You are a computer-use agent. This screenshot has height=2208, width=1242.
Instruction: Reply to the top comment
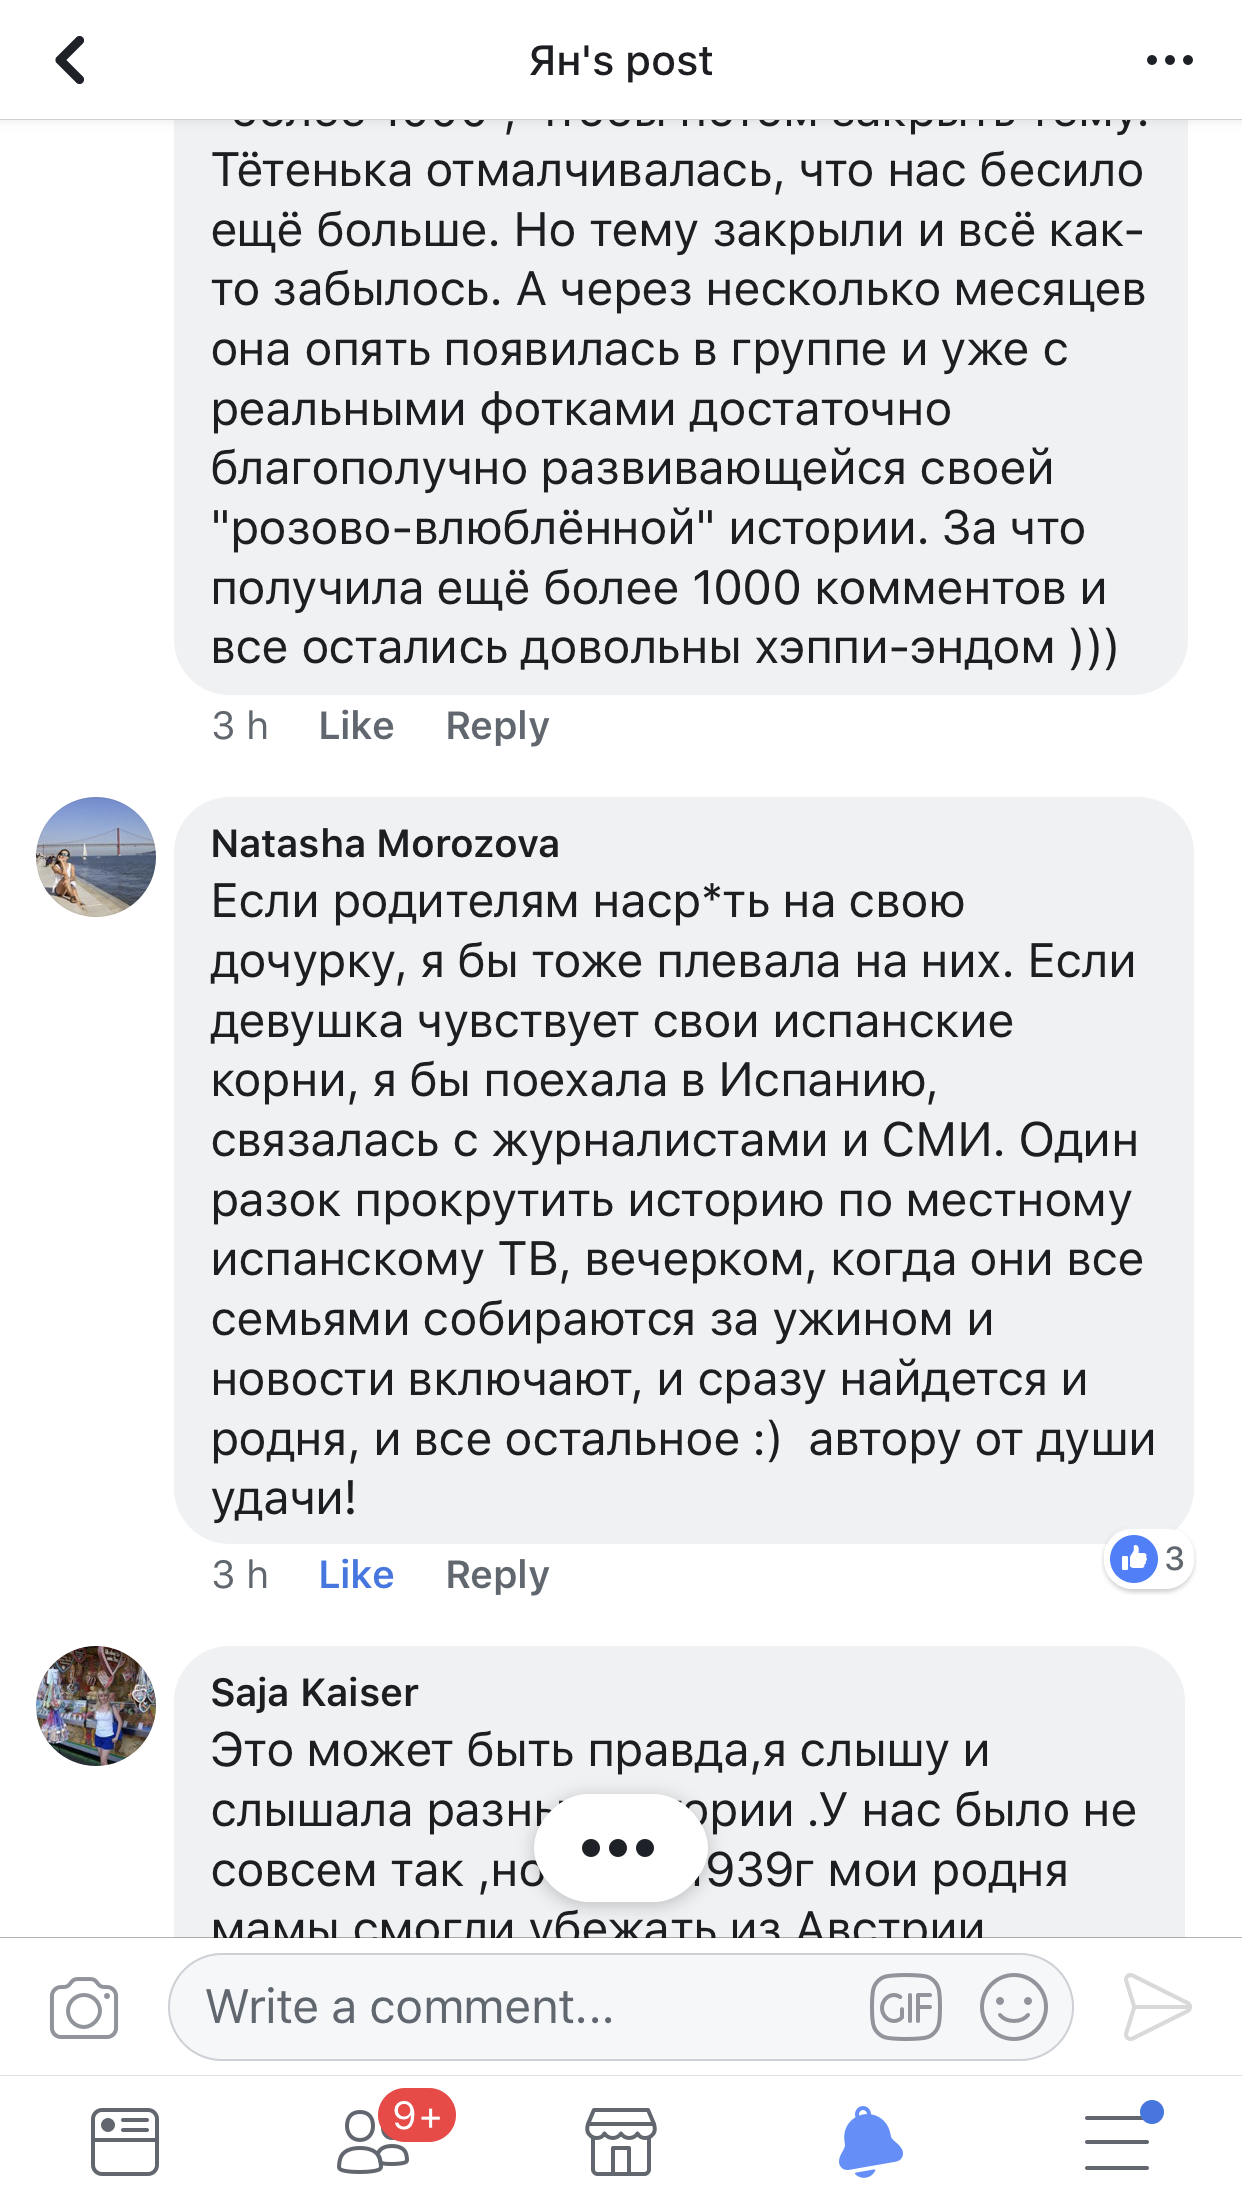click(497, 726)
